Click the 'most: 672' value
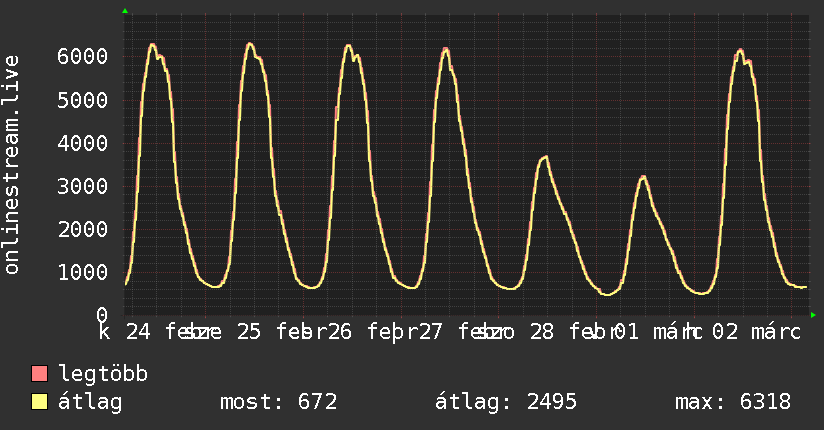Image resolution: width=824 pixels, height=430 pixels. [279, 402]
